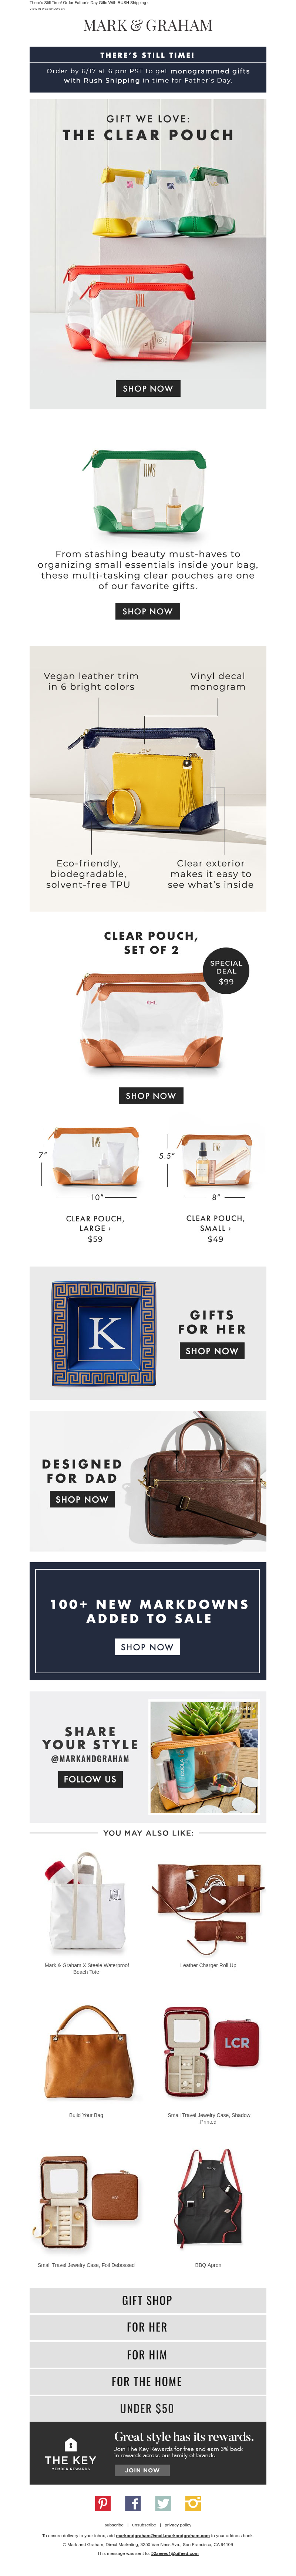This screenshot has width=296, height=2576.
Task: Open the Twitter social icon
Action: (x=163, y=2504)
